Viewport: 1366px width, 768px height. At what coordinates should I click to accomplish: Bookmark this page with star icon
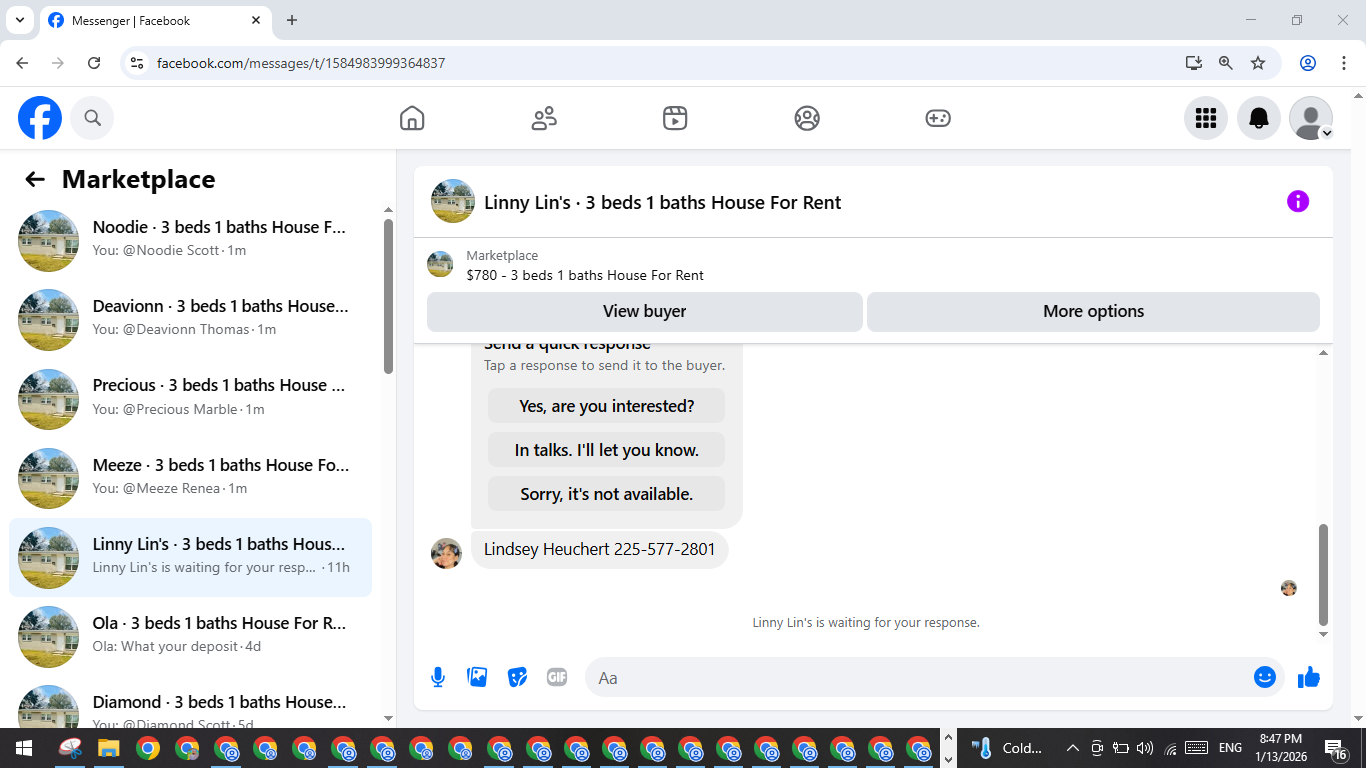[x=1258, y=63]
